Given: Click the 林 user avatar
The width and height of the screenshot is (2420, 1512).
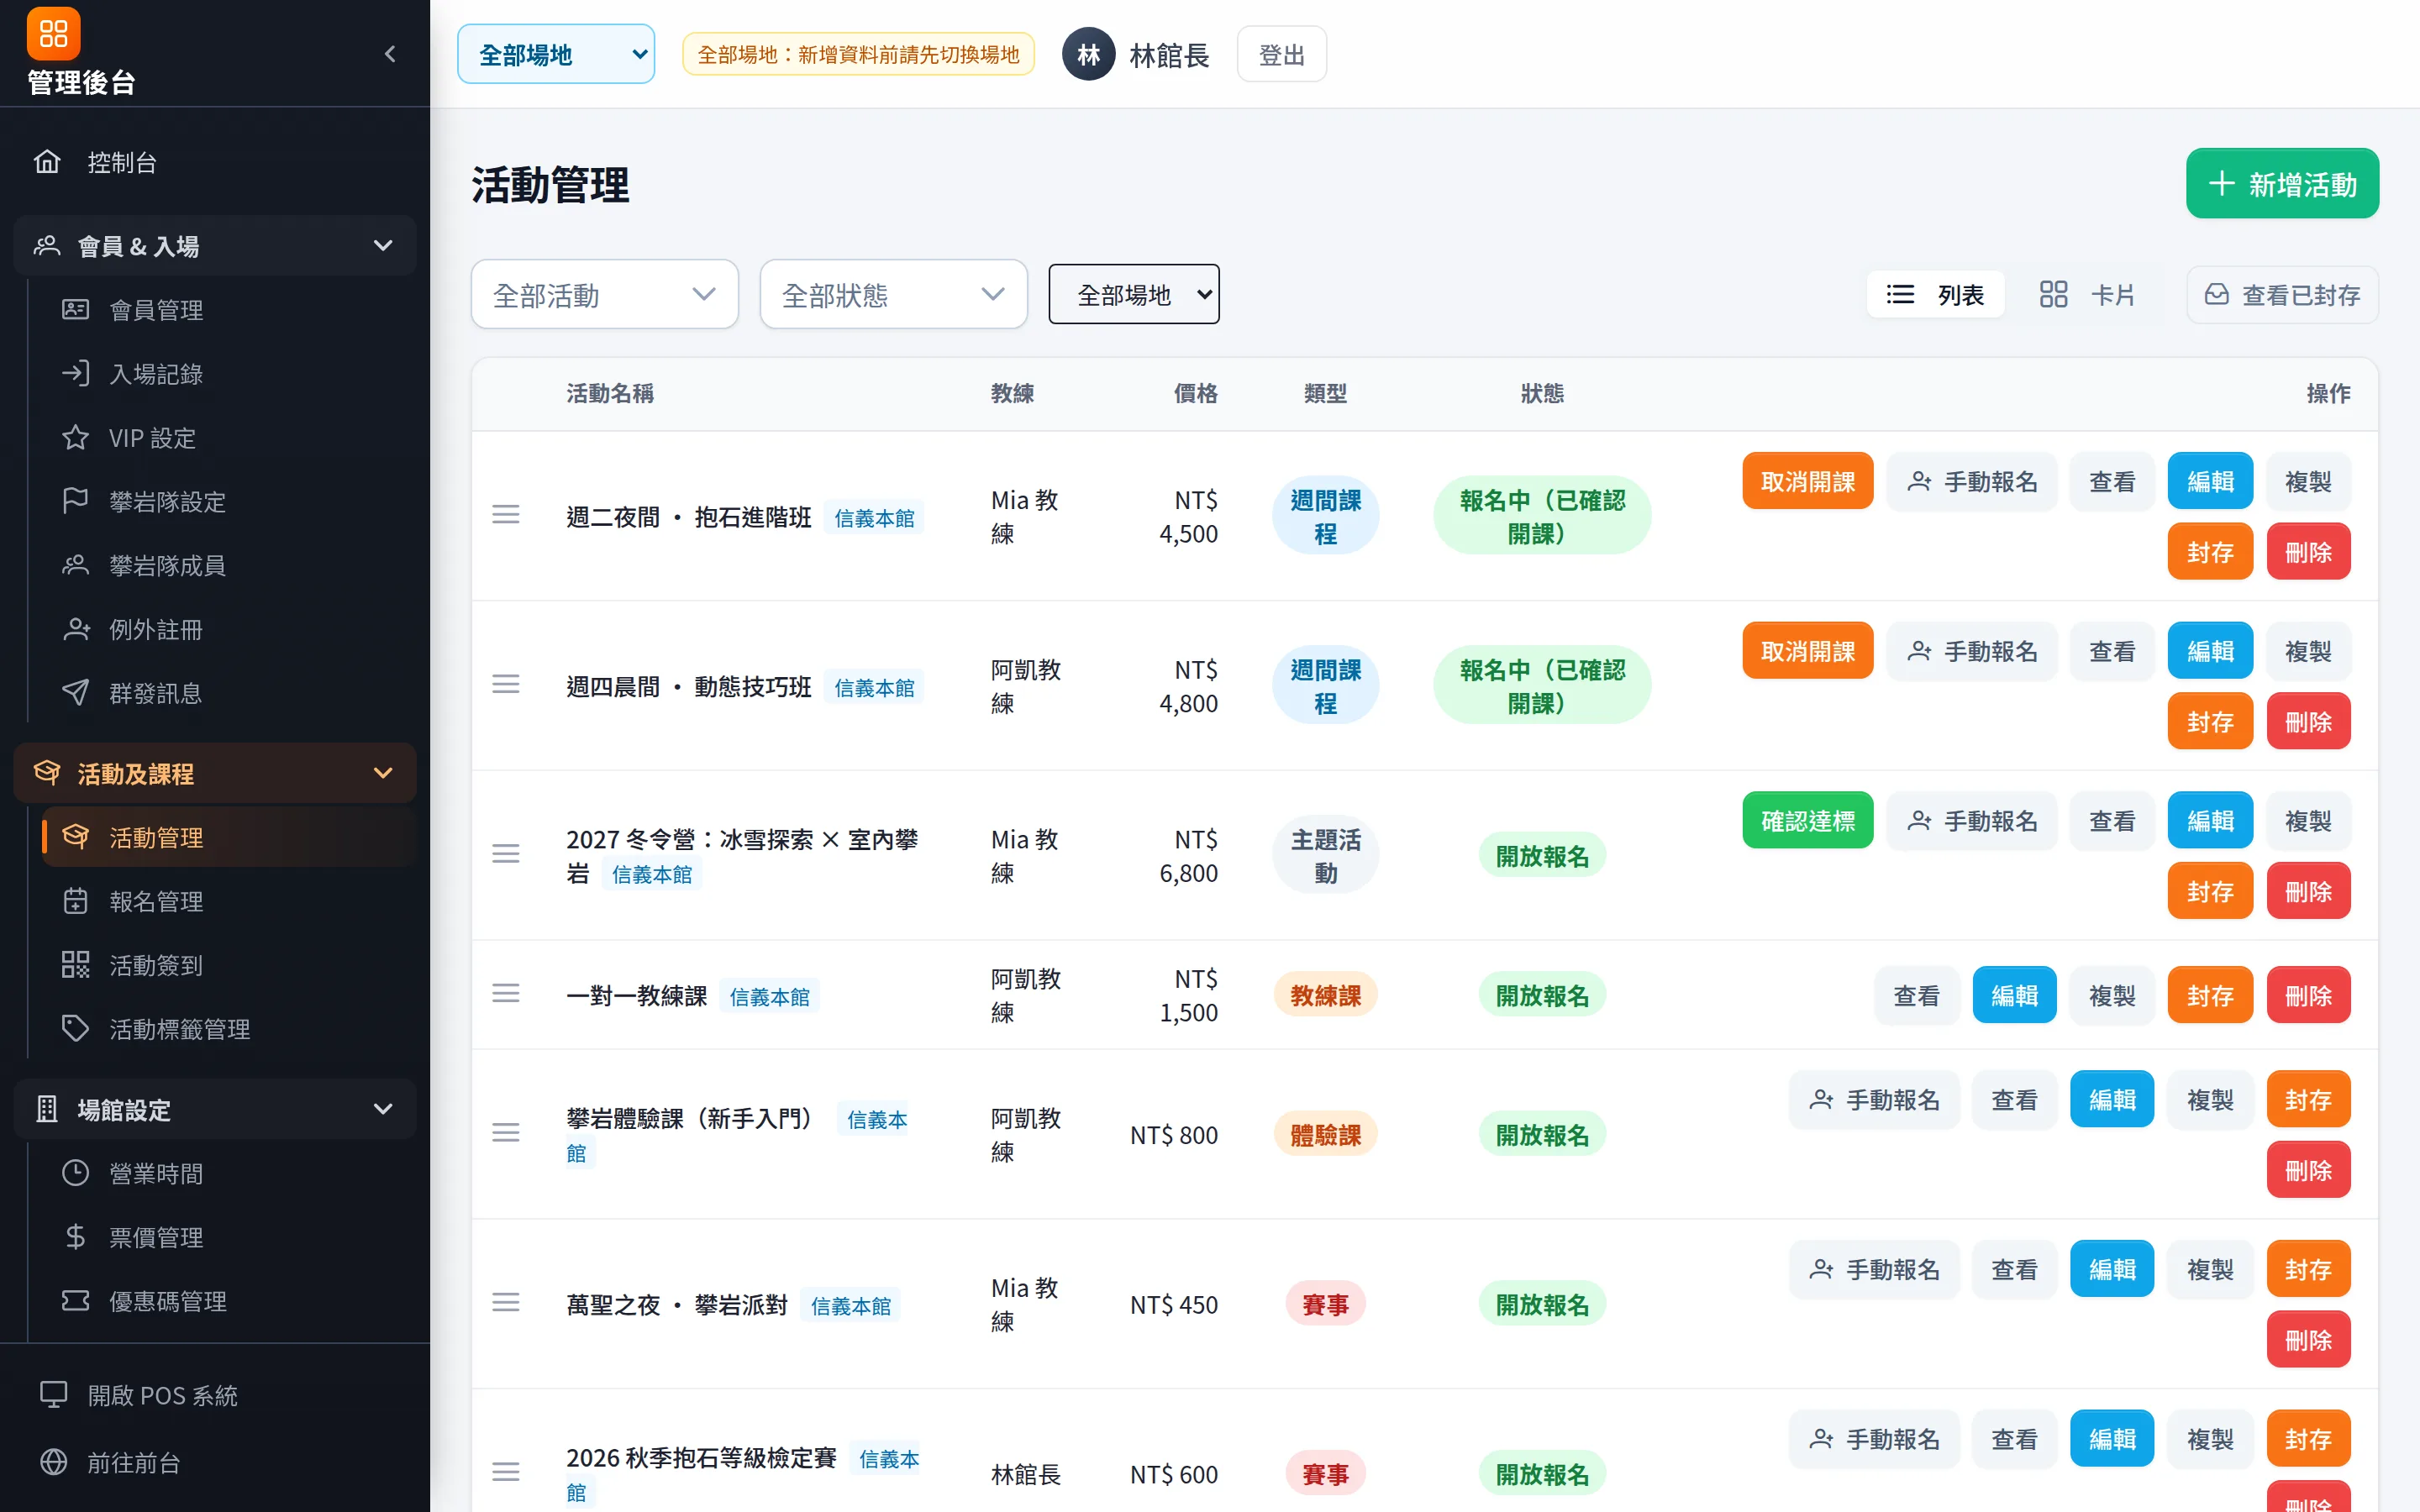Looking at the screenshot, I should [1088, 54].
